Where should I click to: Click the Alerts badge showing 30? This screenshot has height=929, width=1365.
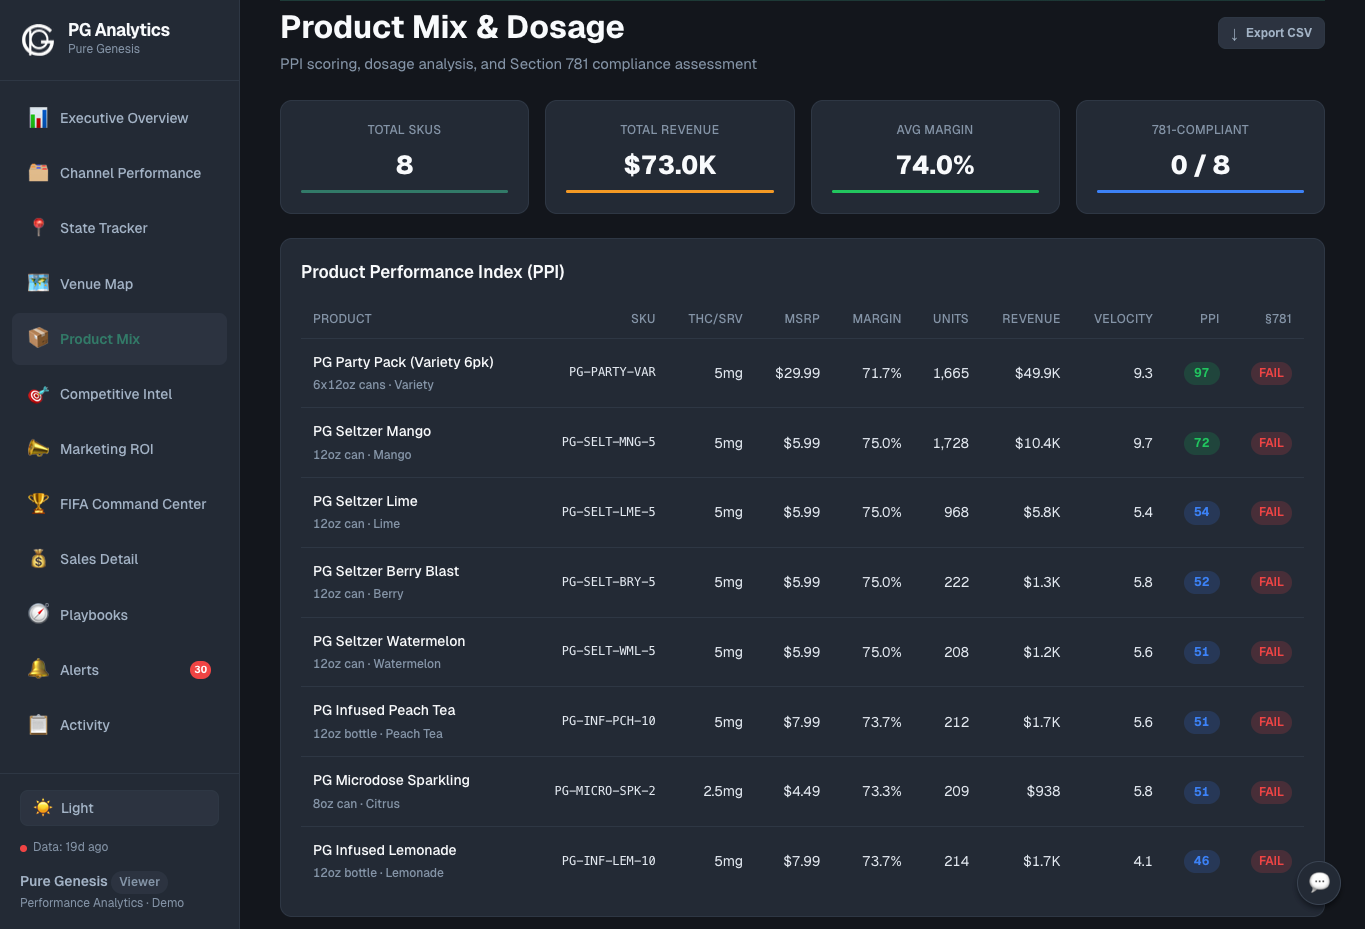pyautogui.click(x=200, y=669)
